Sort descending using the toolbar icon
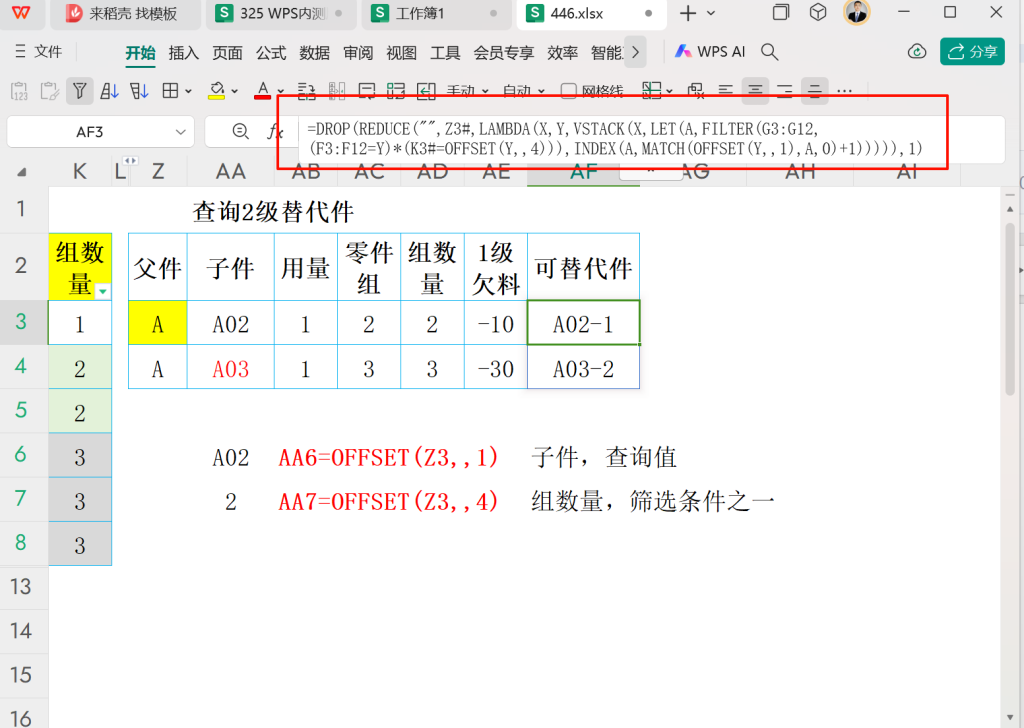The height and width of the screenshot is (728, 1024). 139,91
